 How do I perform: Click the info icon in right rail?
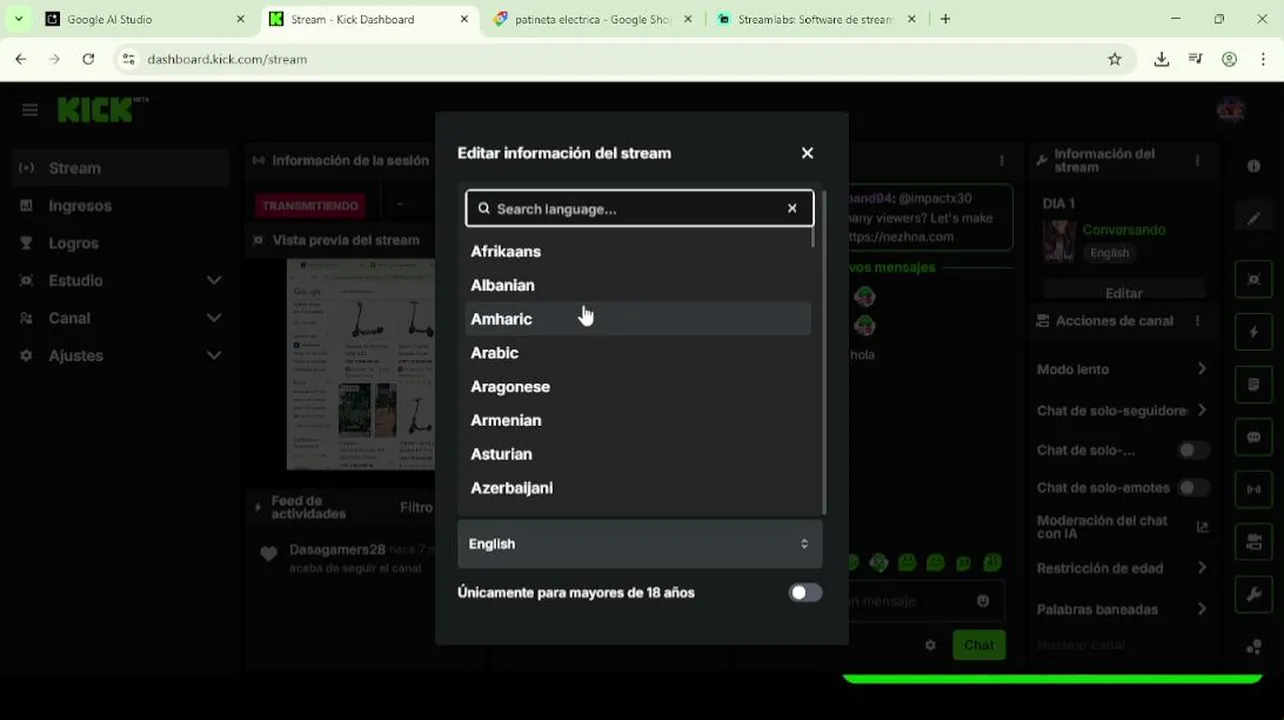tap(1254, 166)
